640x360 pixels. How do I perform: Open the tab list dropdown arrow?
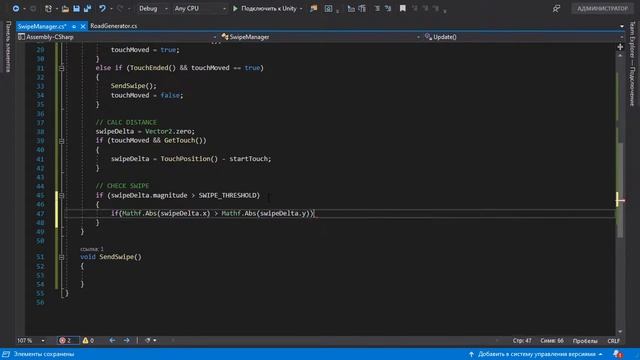(x=622, y=26)
